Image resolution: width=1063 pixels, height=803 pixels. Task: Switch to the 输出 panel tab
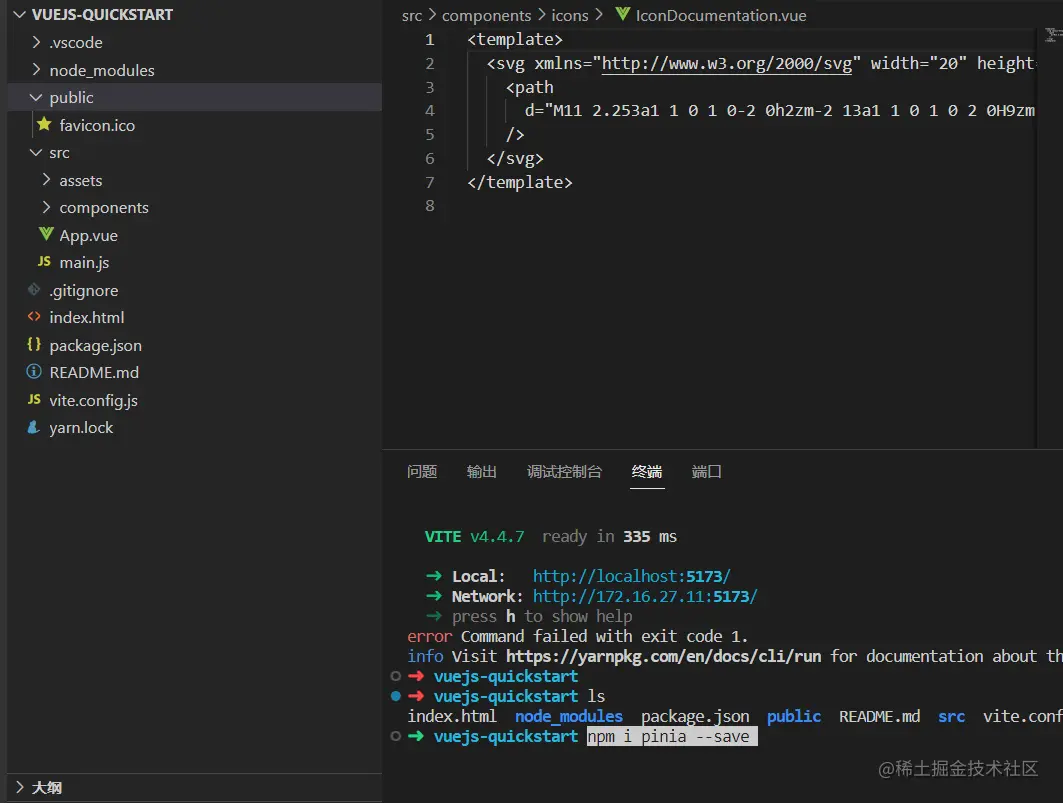tap(481, 471)
